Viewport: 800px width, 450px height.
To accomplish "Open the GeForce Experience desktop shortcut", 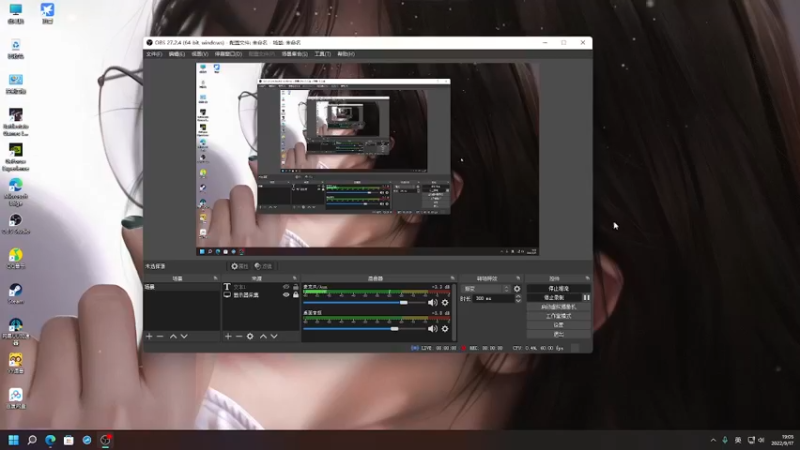I will point(16,157).
